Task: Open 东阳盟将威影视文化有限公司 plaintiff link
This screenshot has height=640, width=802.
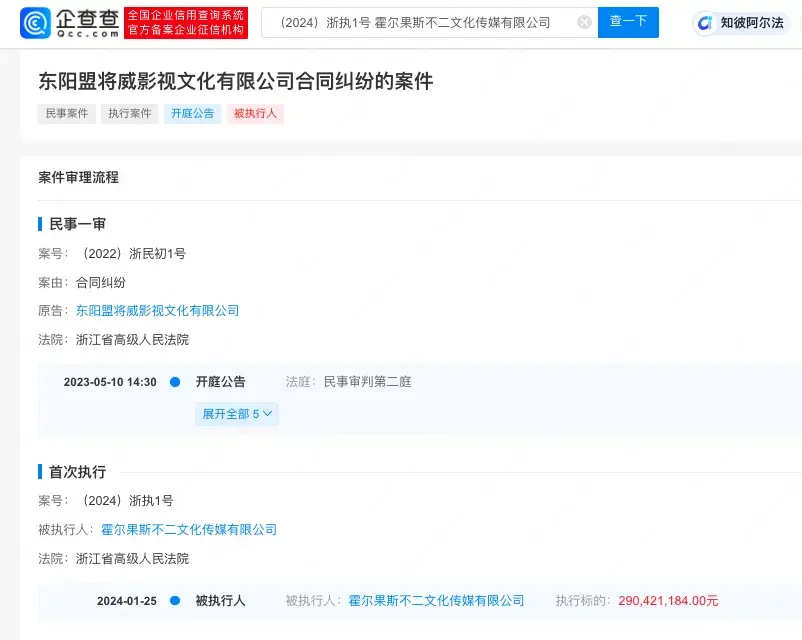Action: pos(156,310)
